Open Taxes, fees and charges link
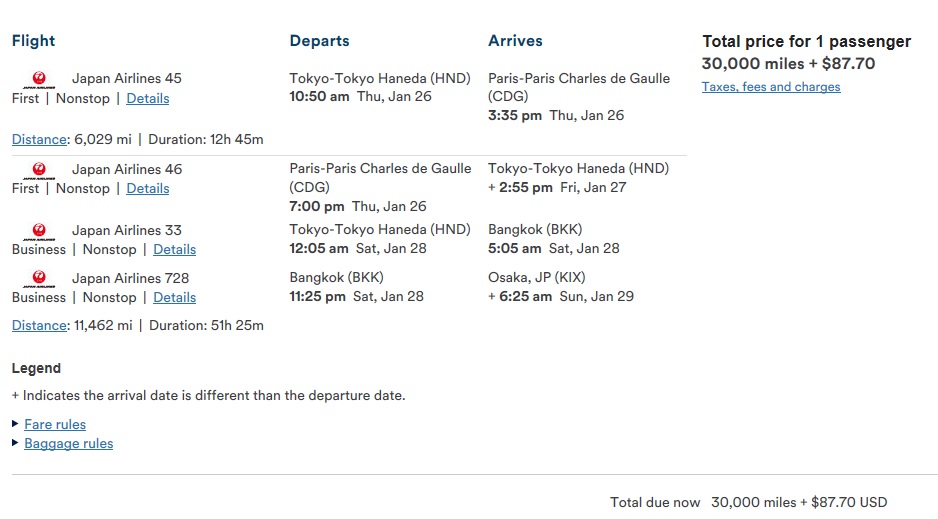The width and height of the screenshot is (938, 519). [x=771, y=87]
